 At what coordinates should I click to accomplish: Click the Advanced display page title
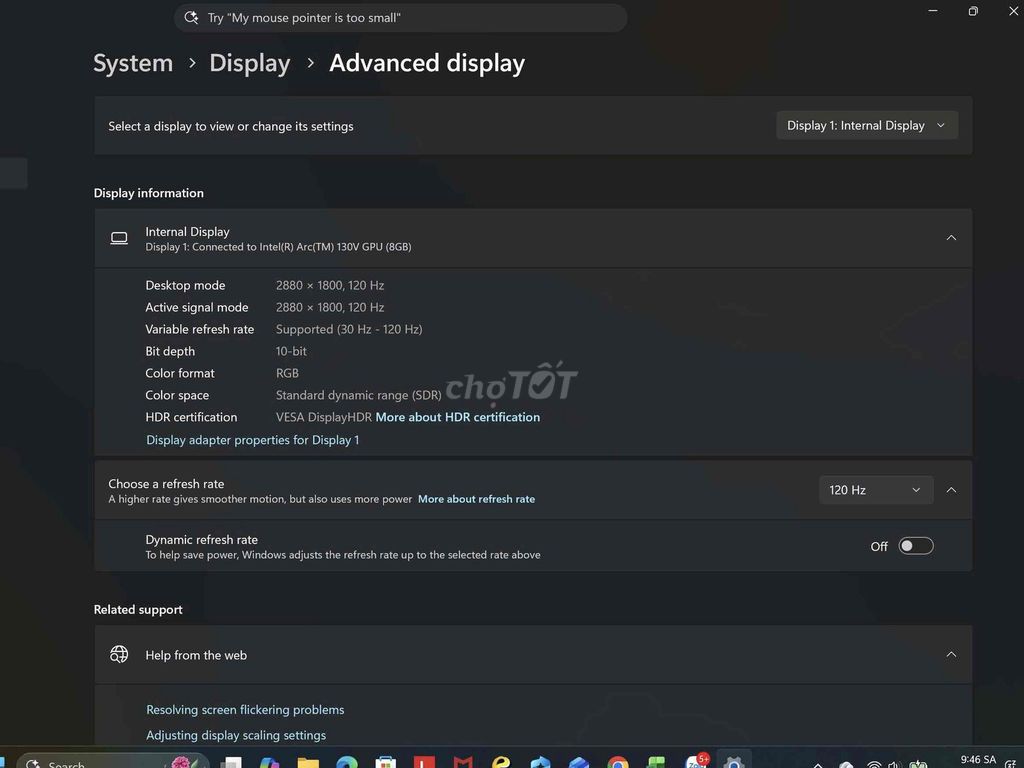[x=427, y=63]
